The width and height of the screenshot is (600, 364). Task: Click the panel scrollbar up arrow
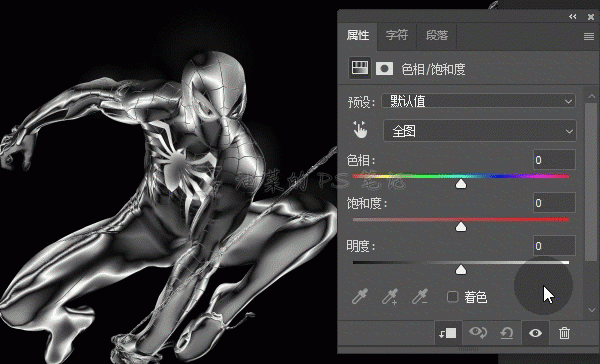[592, 96]
